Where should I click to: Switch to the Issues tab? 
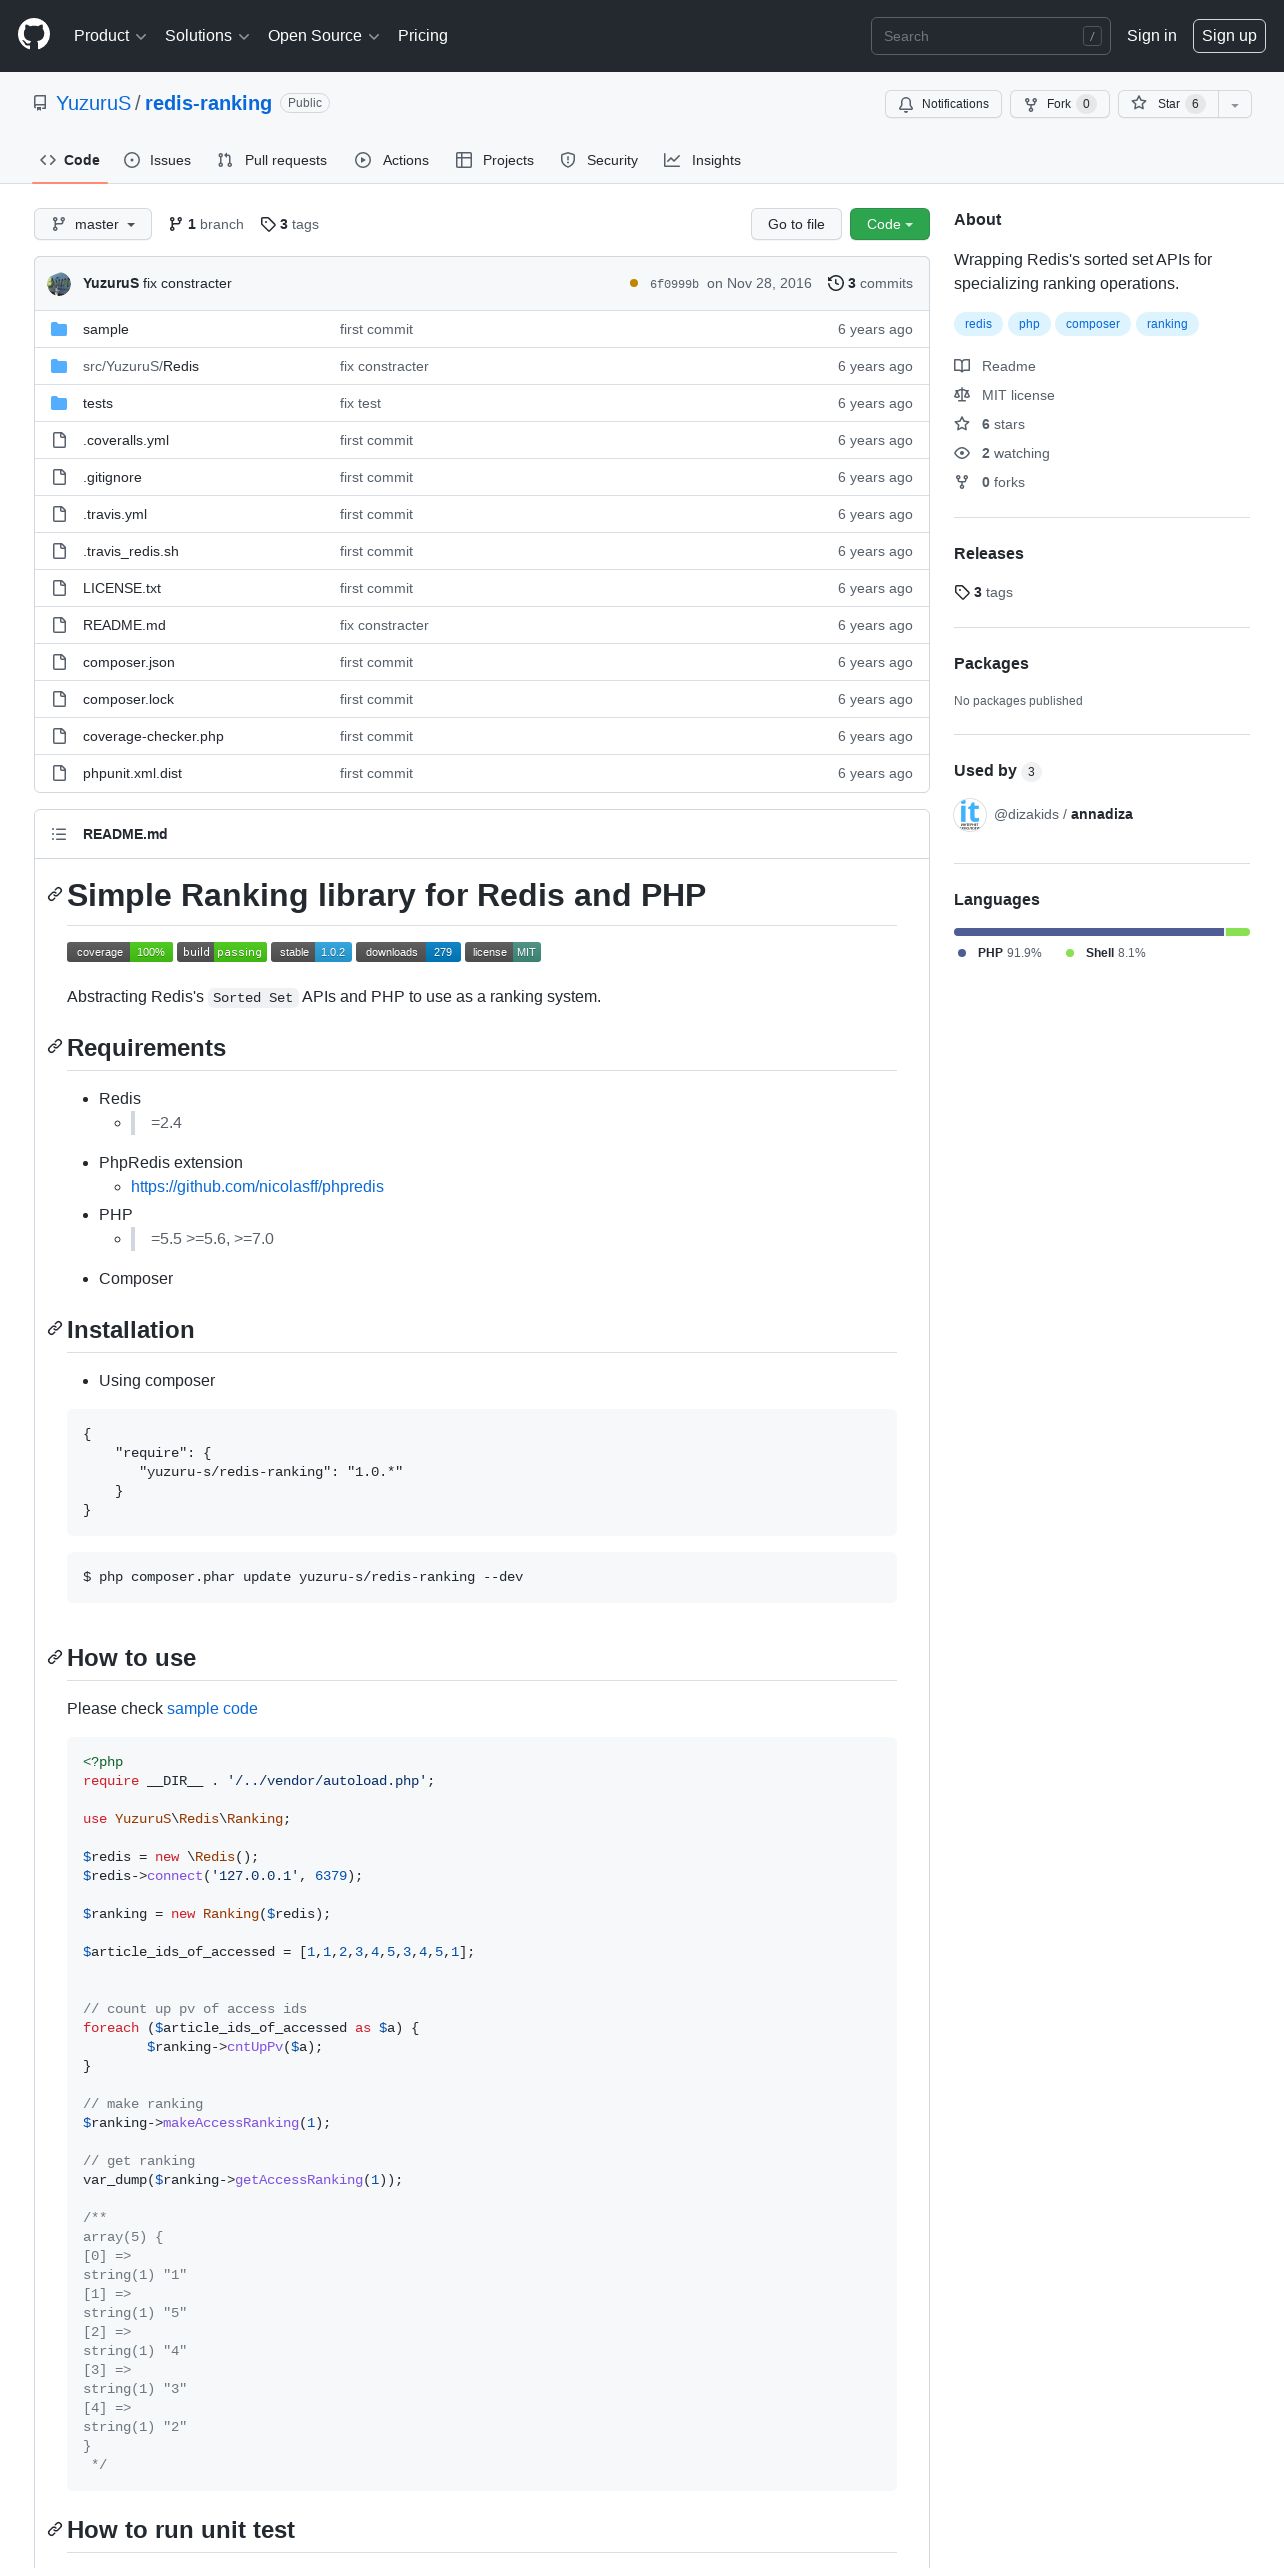pyautogui.click(x=158, y=160)
